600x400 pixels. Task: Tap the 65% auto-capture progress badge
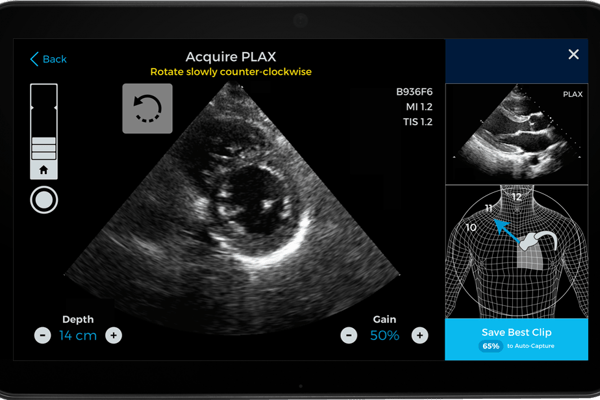(x=491, y=346)
